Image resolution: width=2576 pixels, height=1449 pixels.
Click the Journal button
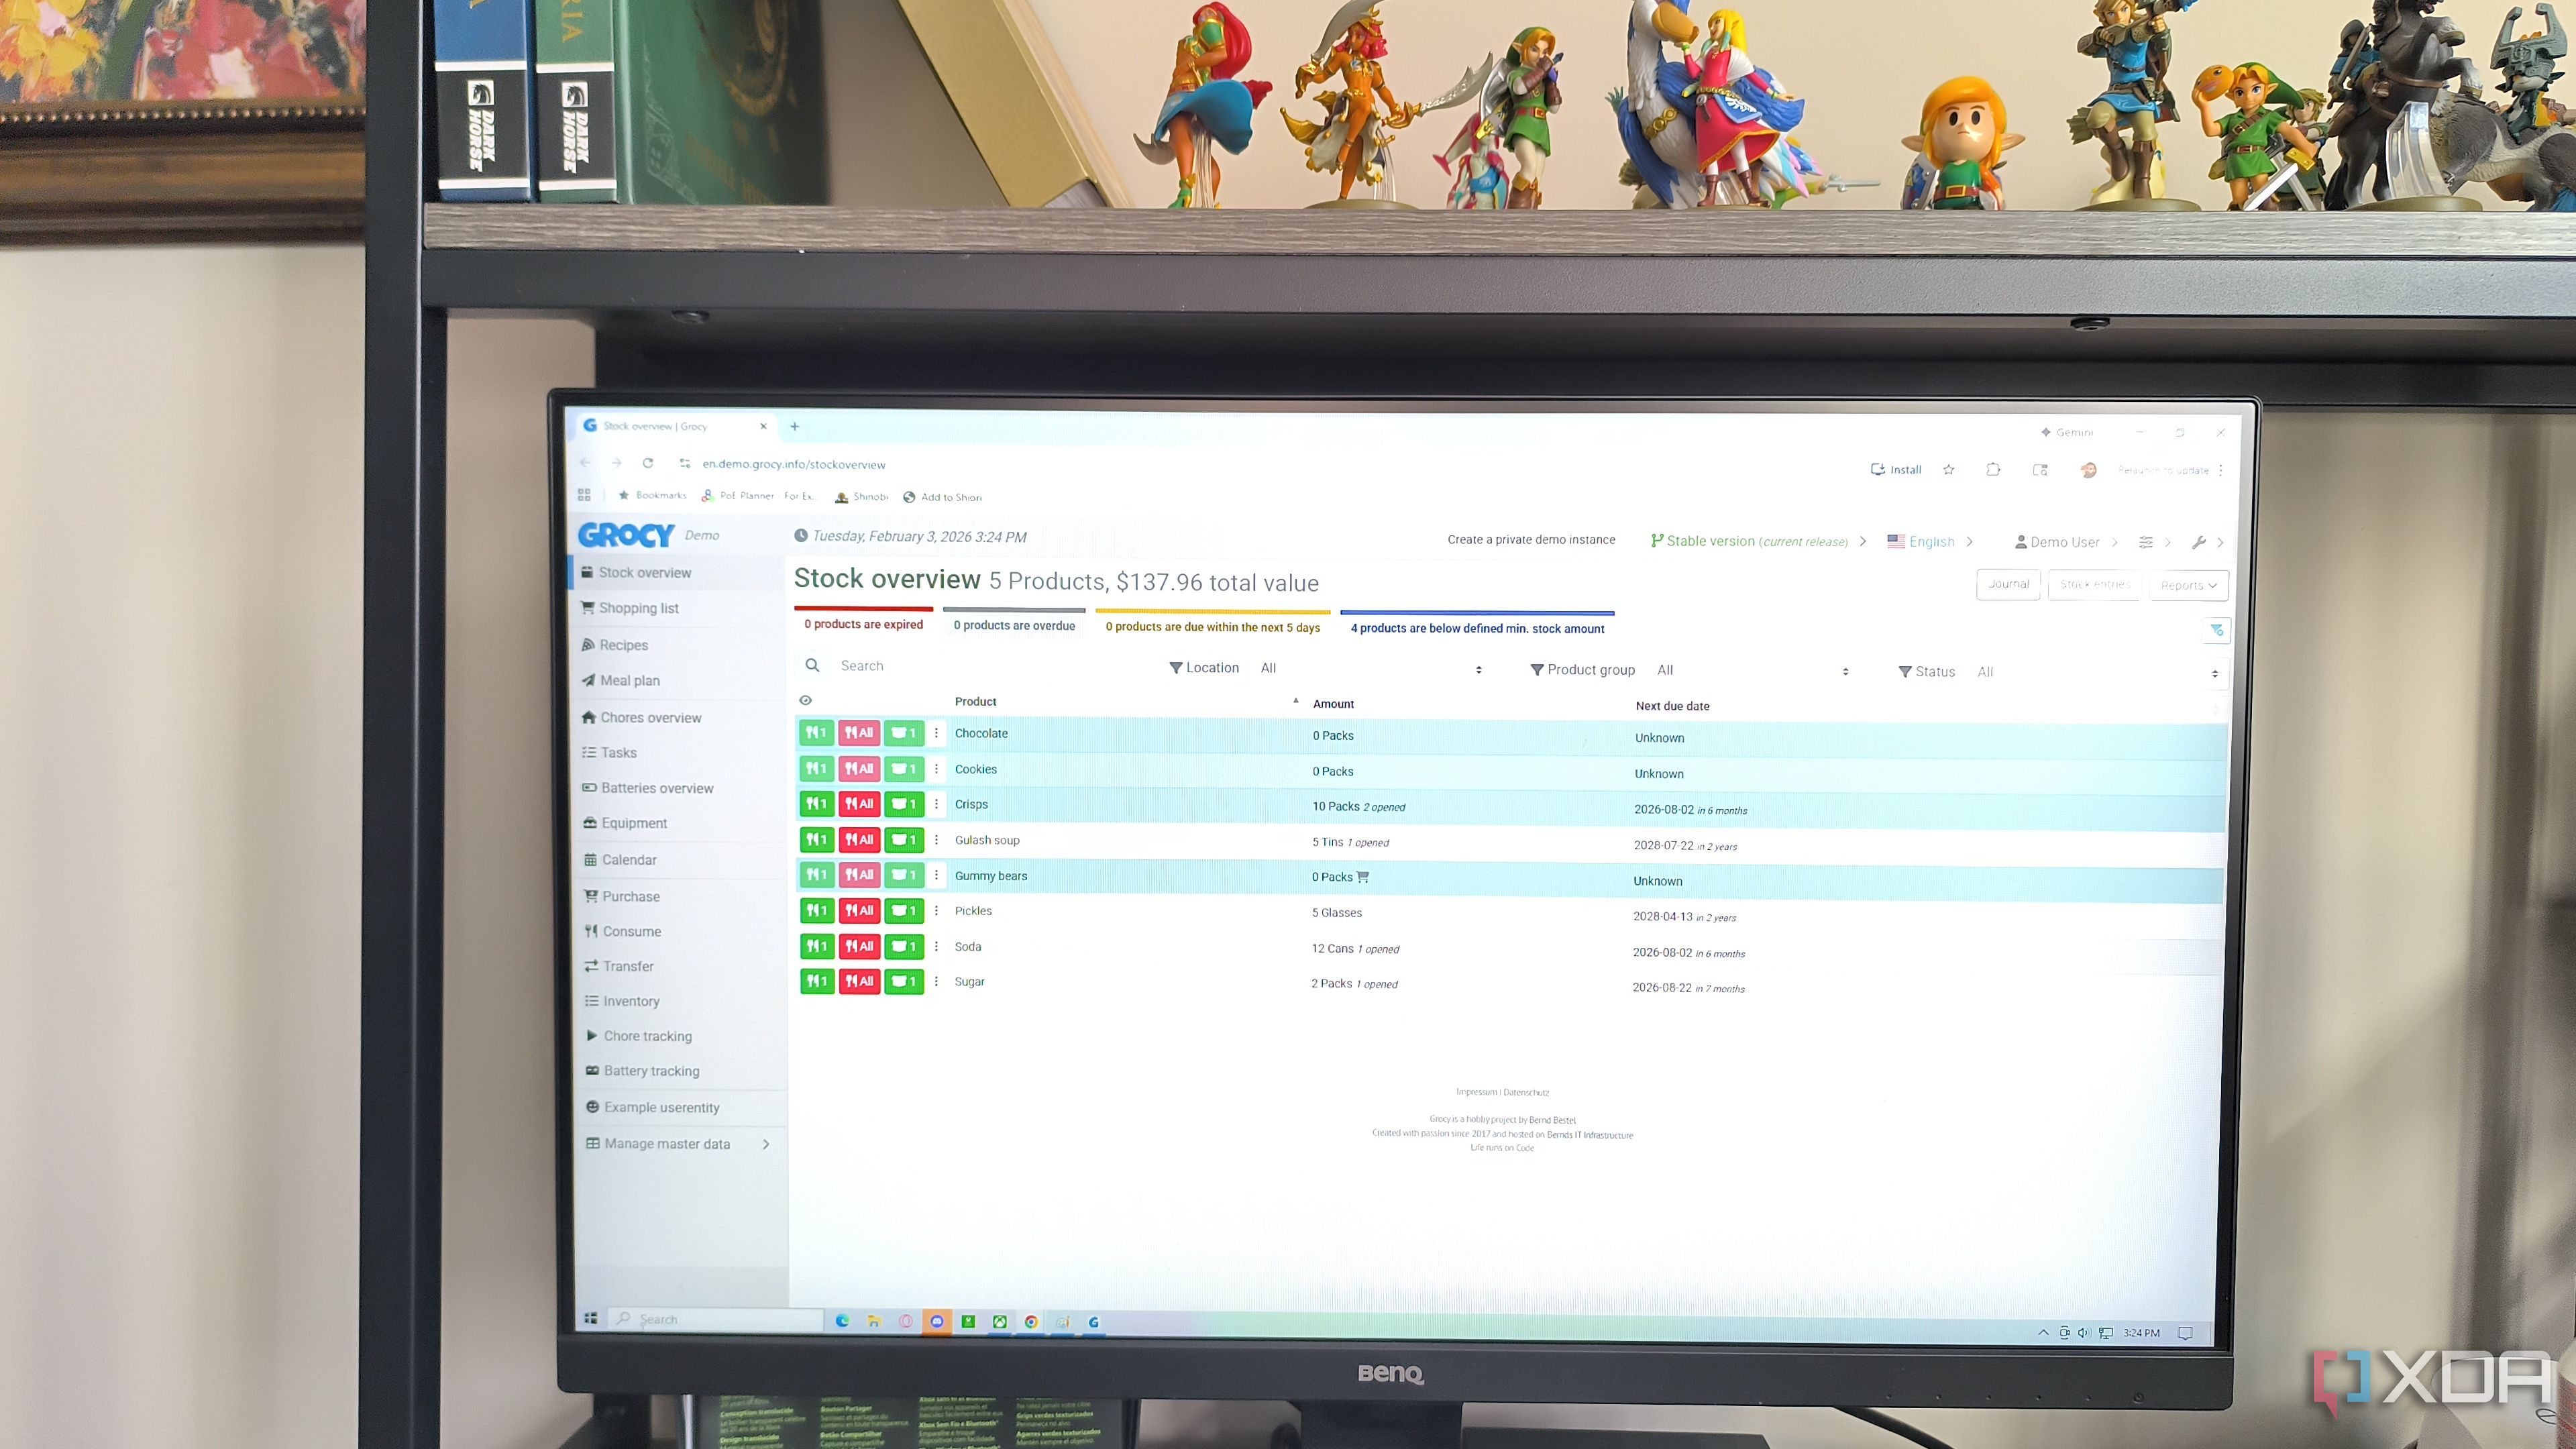(x=2008, y=585)
